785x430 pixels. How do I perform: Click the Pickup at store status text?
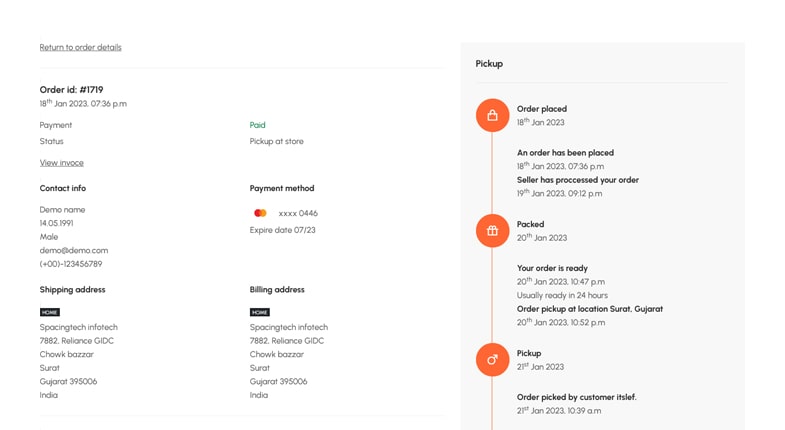point(276,141)
